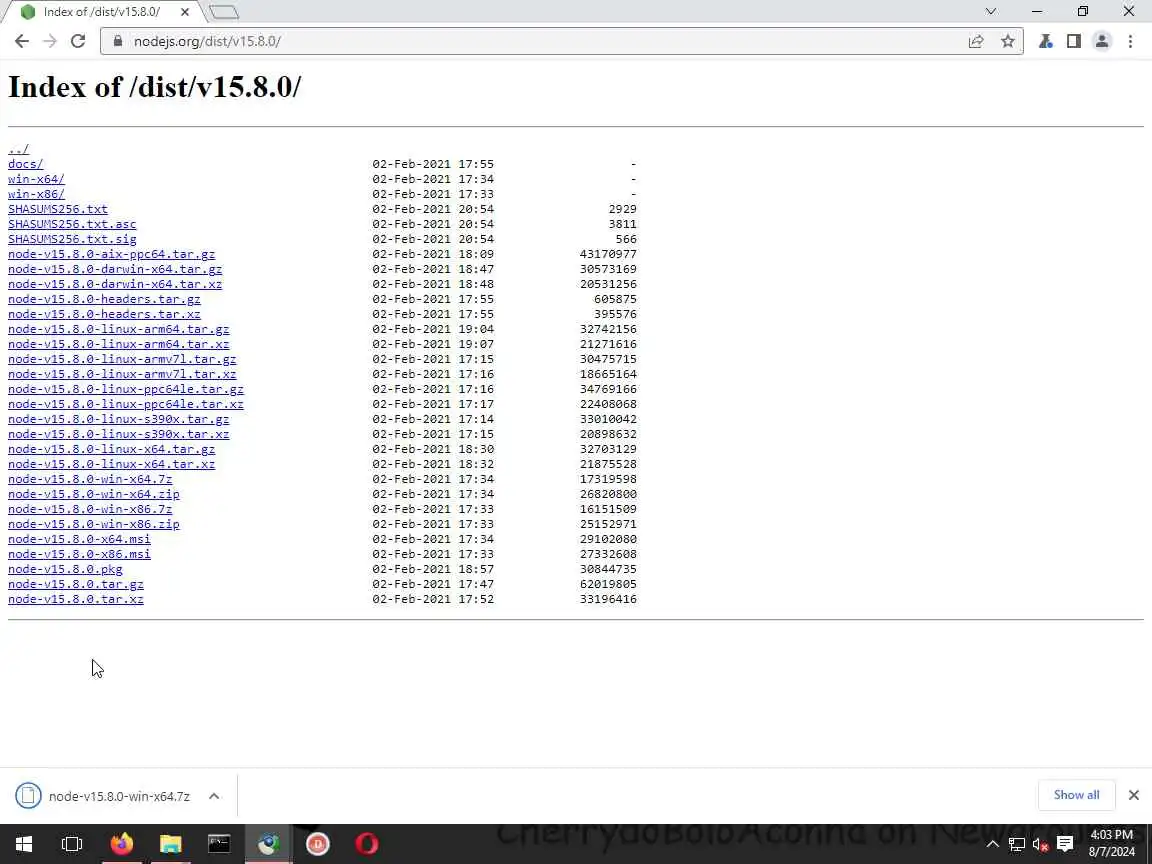1152x864 pixels.
Task: Open the red circular taskbar app
Action: coord(317,843)
